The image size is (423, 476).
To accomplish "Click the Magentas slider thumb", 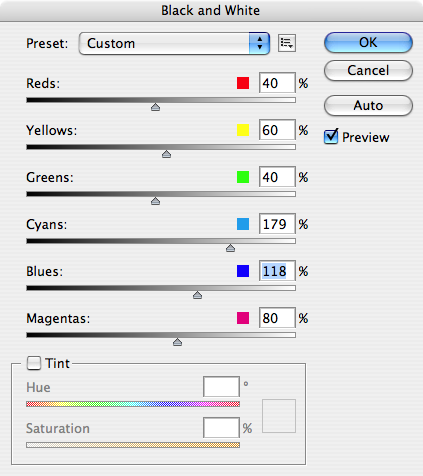I will click(x=177, y=342).
